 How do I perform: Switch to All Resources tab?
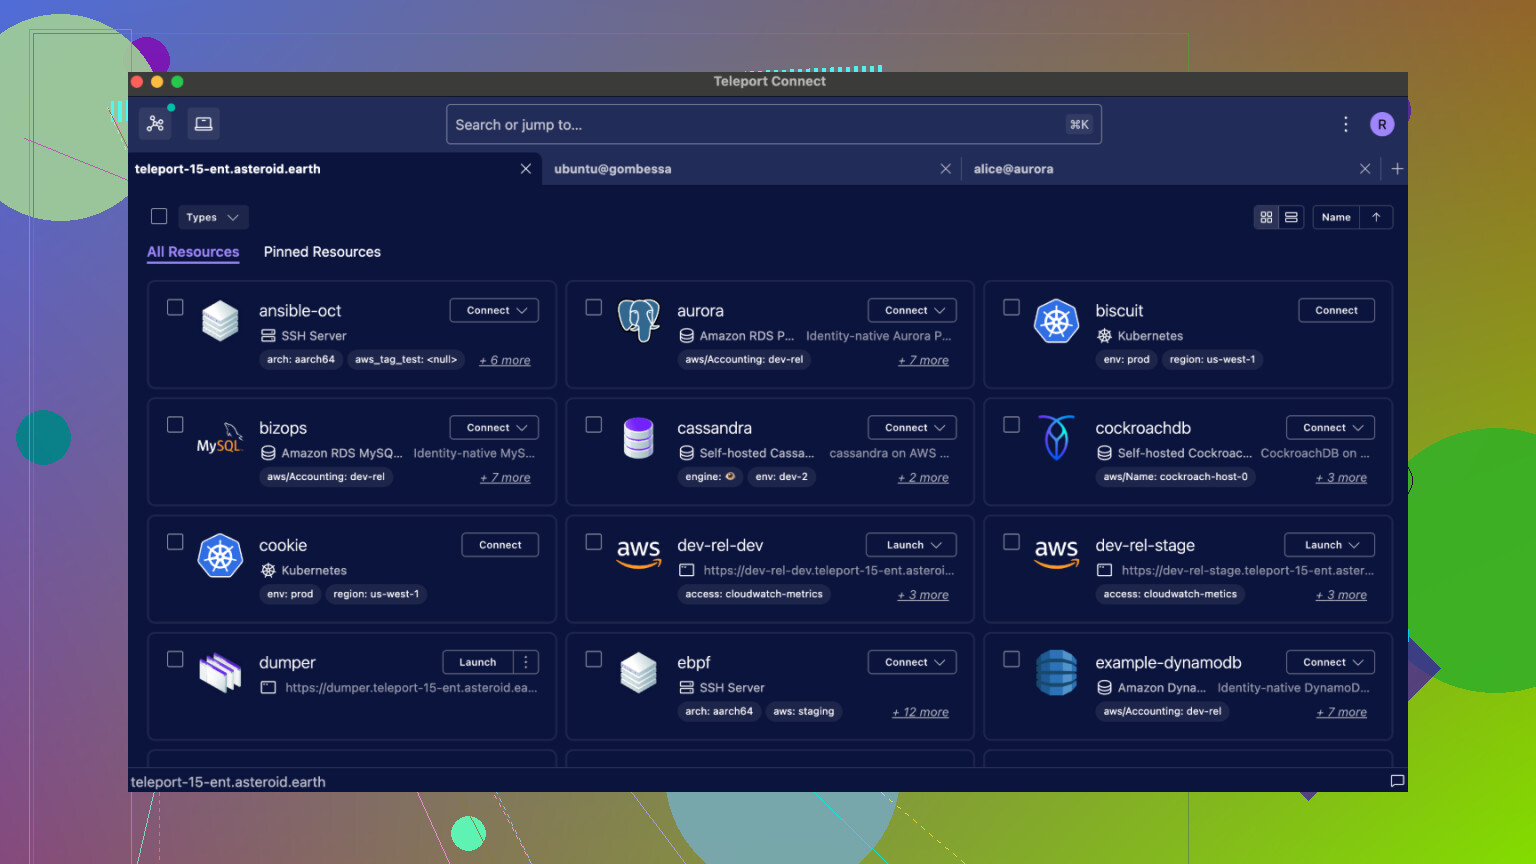[193, 252]
